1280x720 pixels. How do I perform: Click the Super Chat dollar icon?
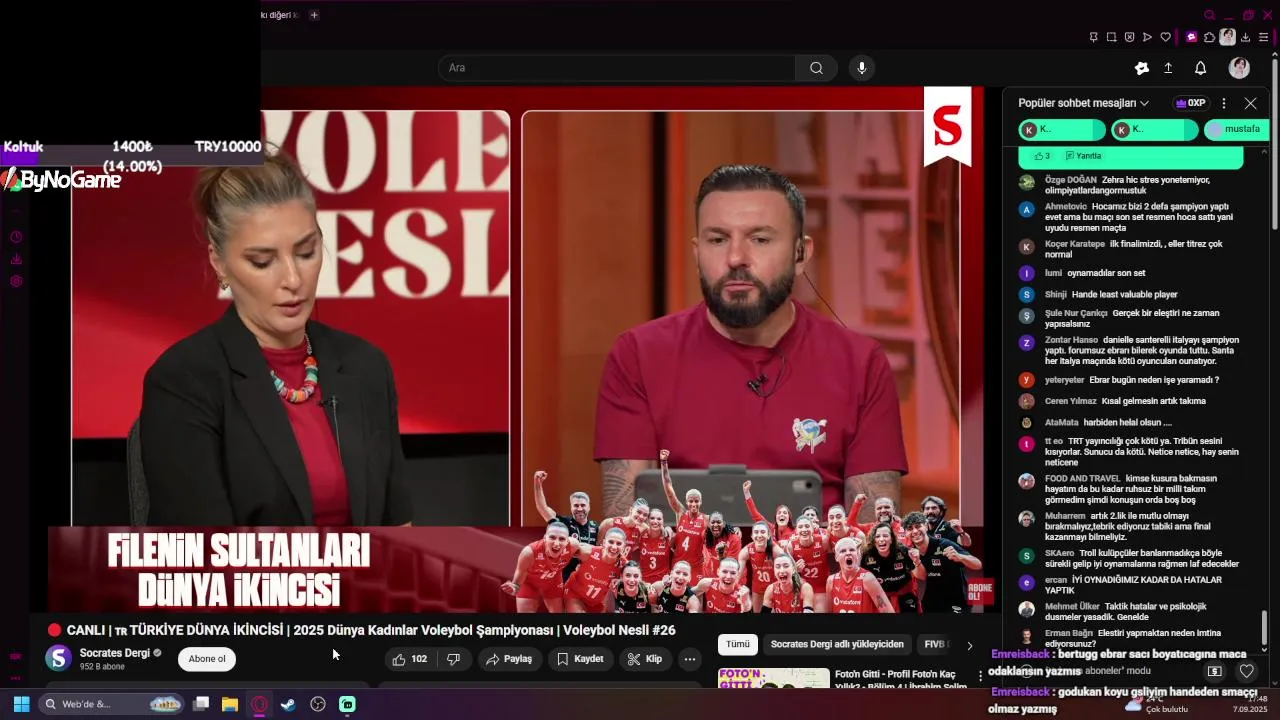(x=1214, y=671)
